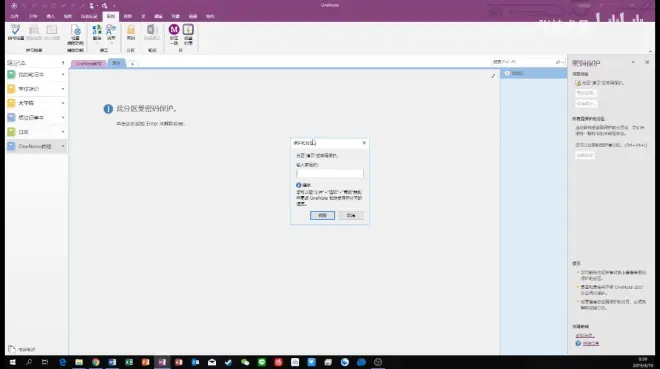Click Remove Password button in side pane
The height and width of the screenshot is (369, 660).
[586, 104]
